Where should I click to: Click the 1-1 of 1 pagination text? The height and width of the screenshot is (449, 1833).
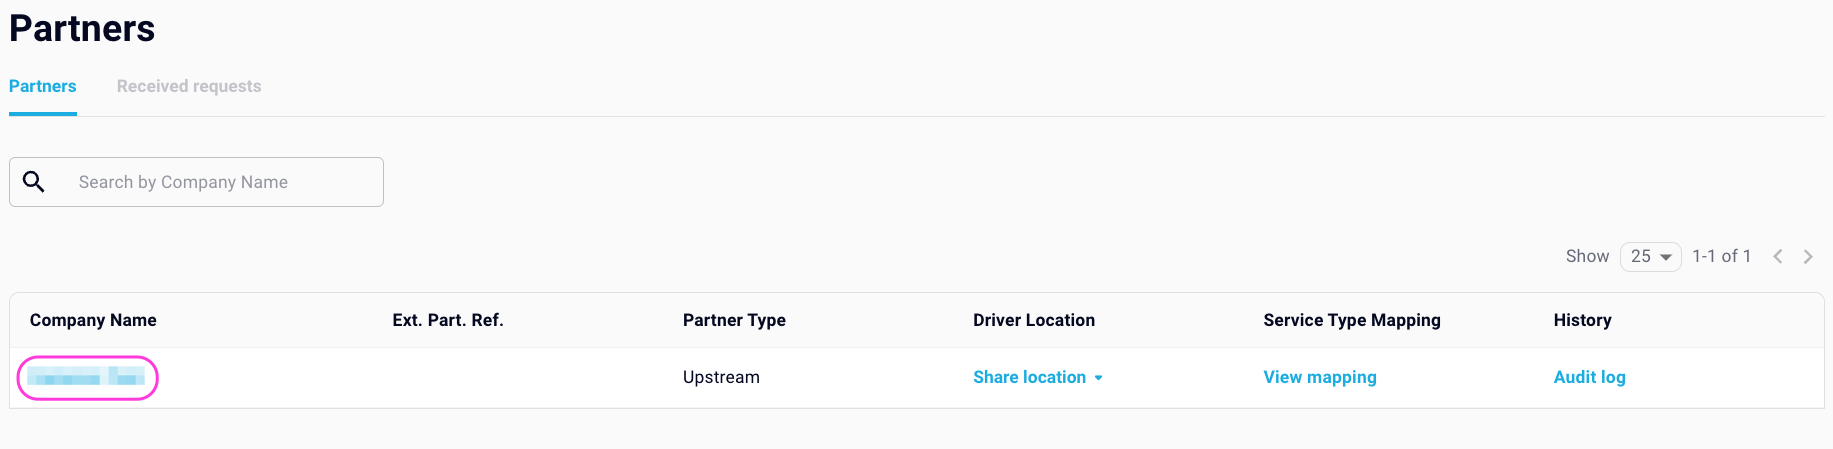(1721, 256)
